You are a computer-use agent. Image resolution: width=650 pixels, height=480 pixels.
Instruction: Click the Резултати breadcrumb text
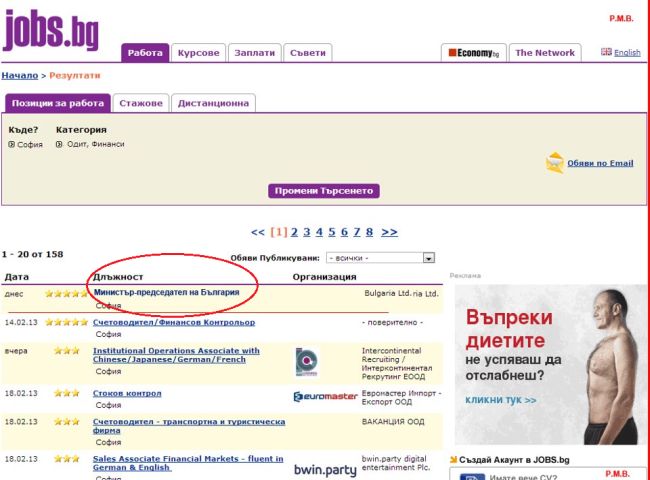(x=75, y=75)
